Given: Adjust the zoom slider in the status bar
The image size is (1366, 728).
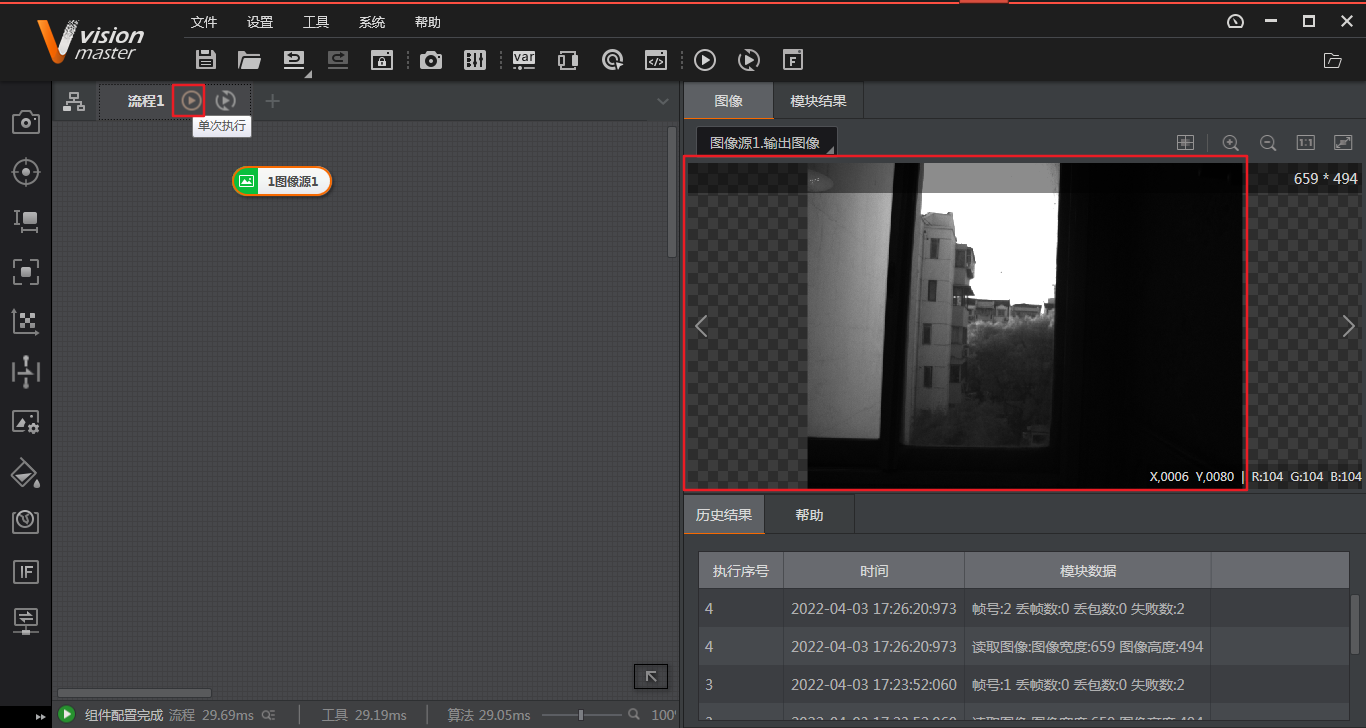Looking at the screenshot, I should 583,715.
